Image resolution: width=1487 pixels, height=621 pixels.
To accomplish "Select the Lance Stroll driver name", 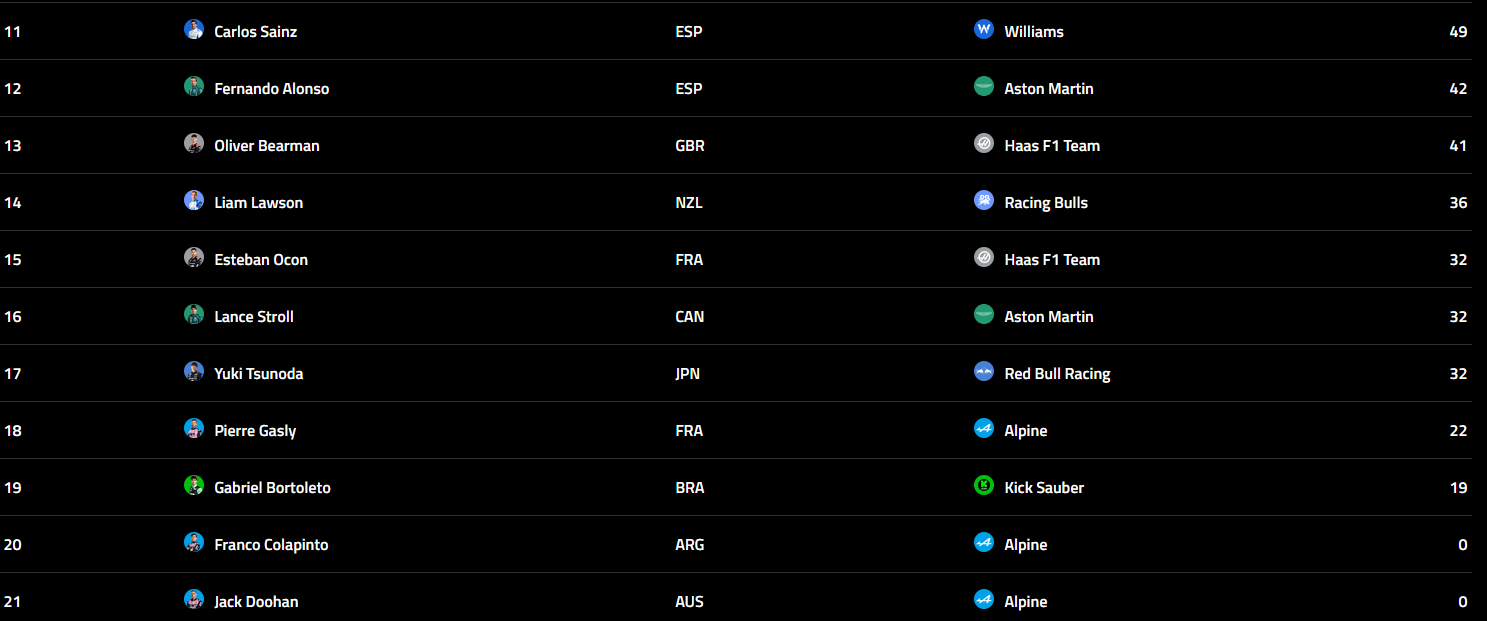I will click(x=253, y=317).
